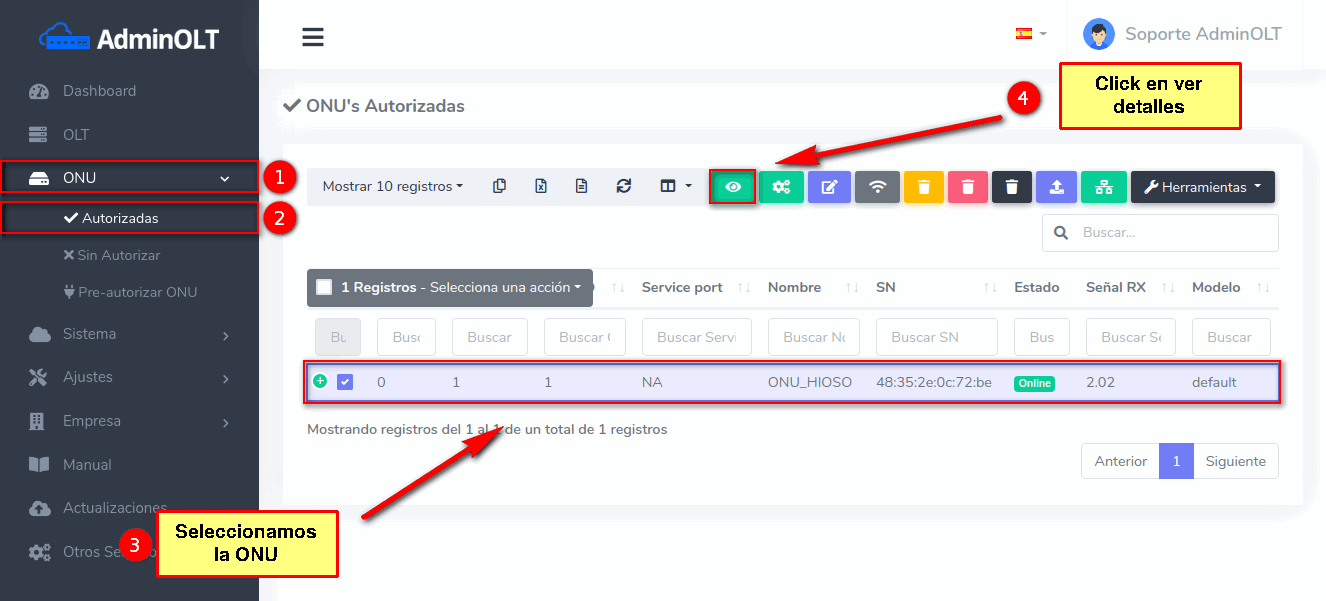Click the green eye view-details button
Viewport: 1326px width, 601px height.
pos(733,187)
